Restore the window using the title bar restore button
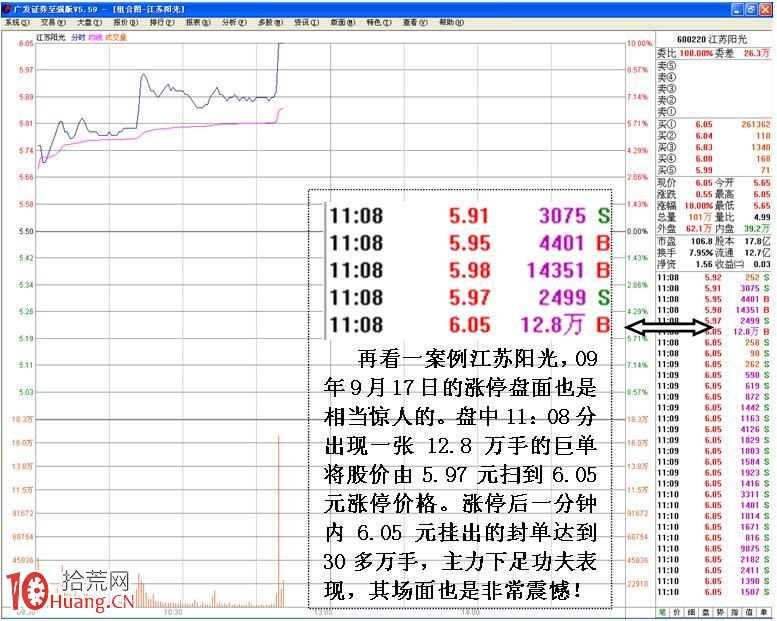Viewport: 777px width, 621px height. pyautogui.click(x=752, y=9)
